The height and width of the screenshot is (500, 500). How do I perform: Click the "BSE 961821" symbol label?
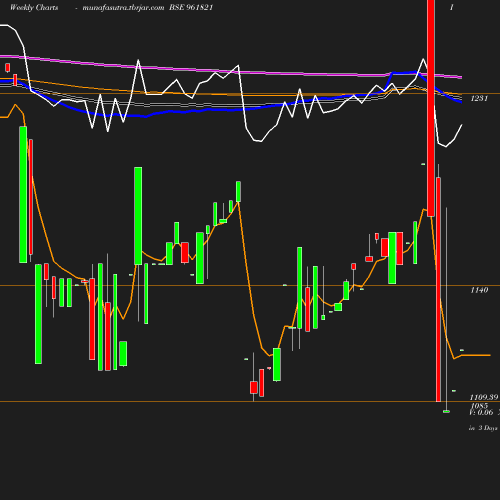[x=191, y=7]
